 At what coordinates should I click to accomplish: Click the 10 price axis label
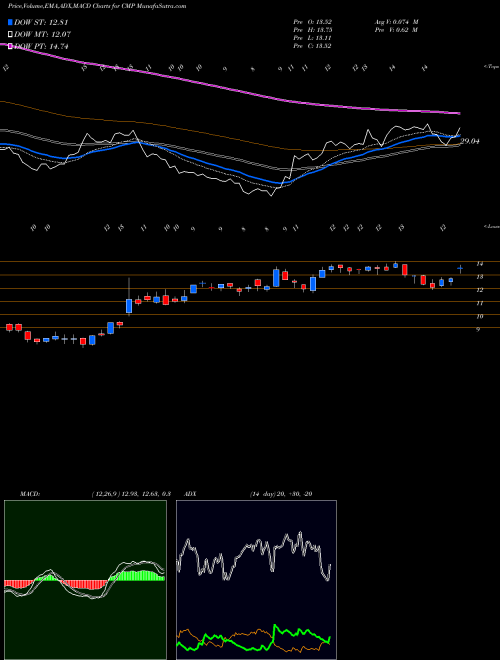[479, 317]
